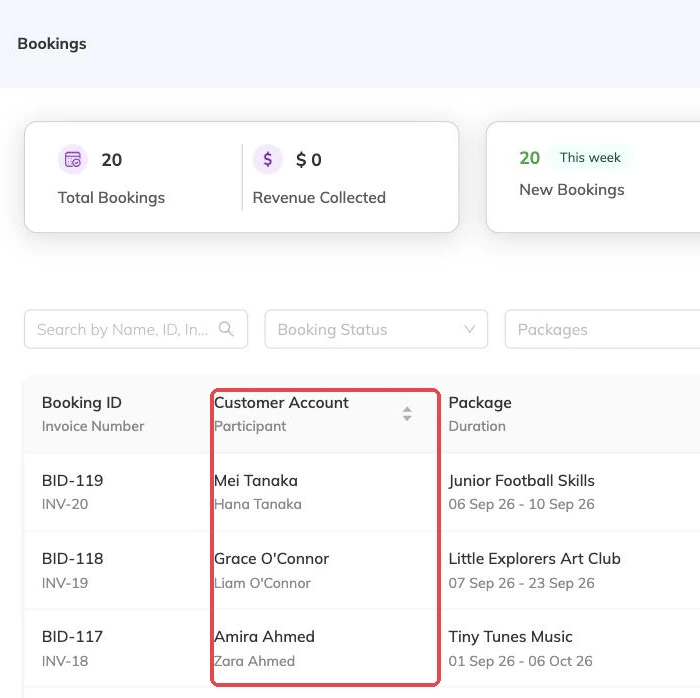Image resolution: width=700 pixels, height=698 pixels.
Task: Open the Booking Status dropdown
Action: click(x=376, y=329)
